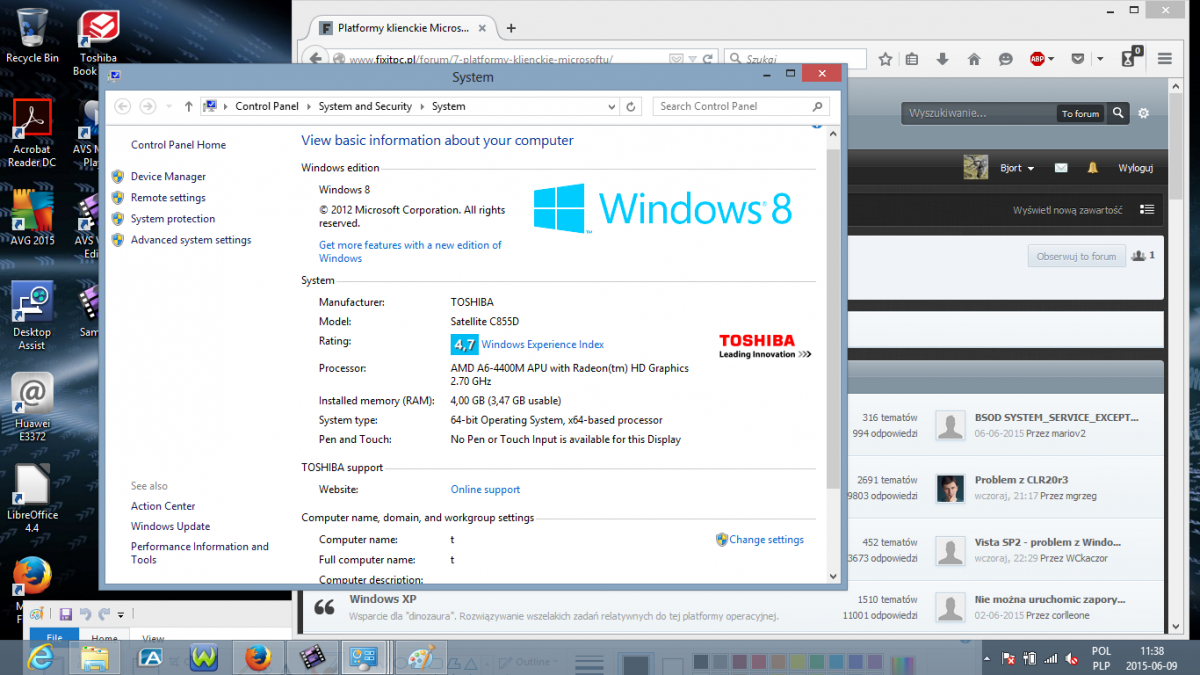Expand the Adblock Plus dropdown arrow
The image size is (1200, 675).
click(1051, 59)
